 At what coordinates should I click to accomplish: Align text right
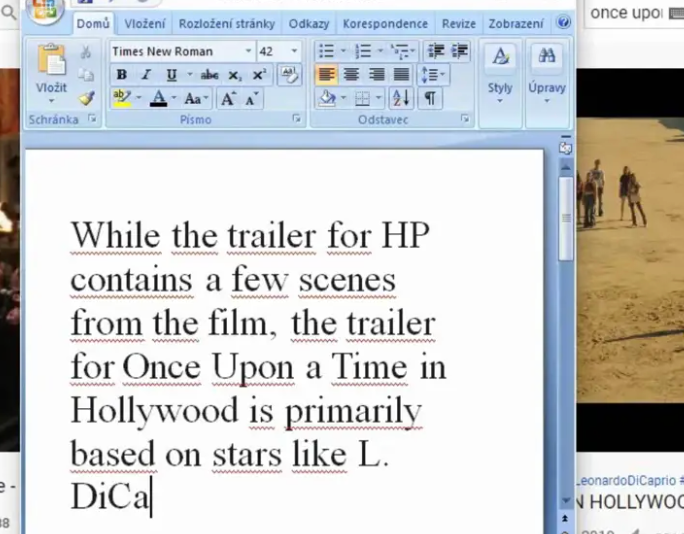point(376,75)
